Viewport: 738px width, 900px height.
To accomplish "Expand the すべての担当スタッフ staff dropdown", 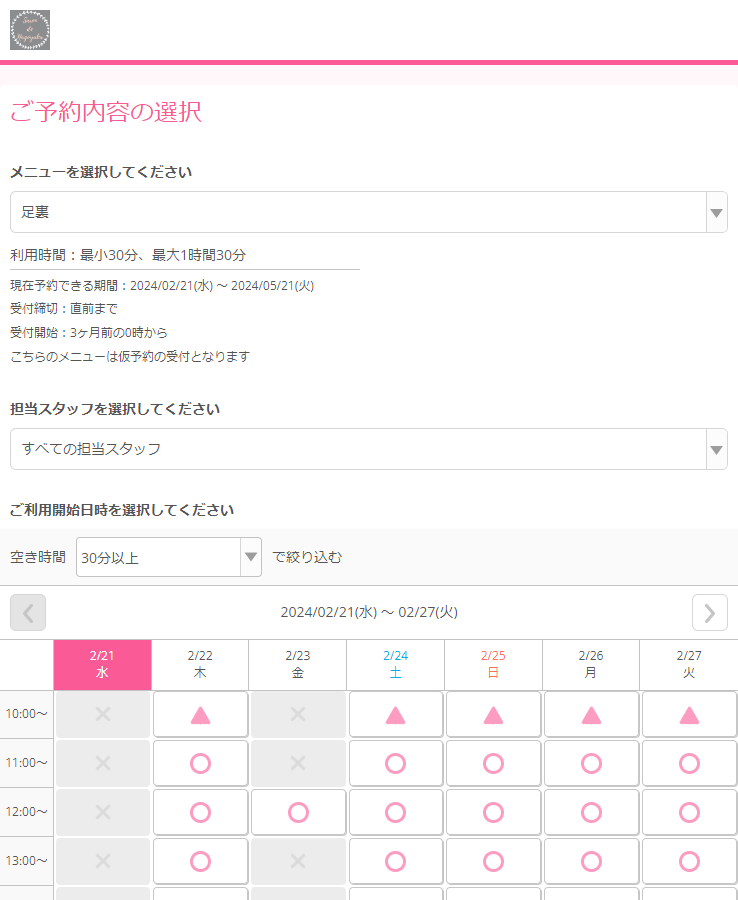I will point(368,449).
